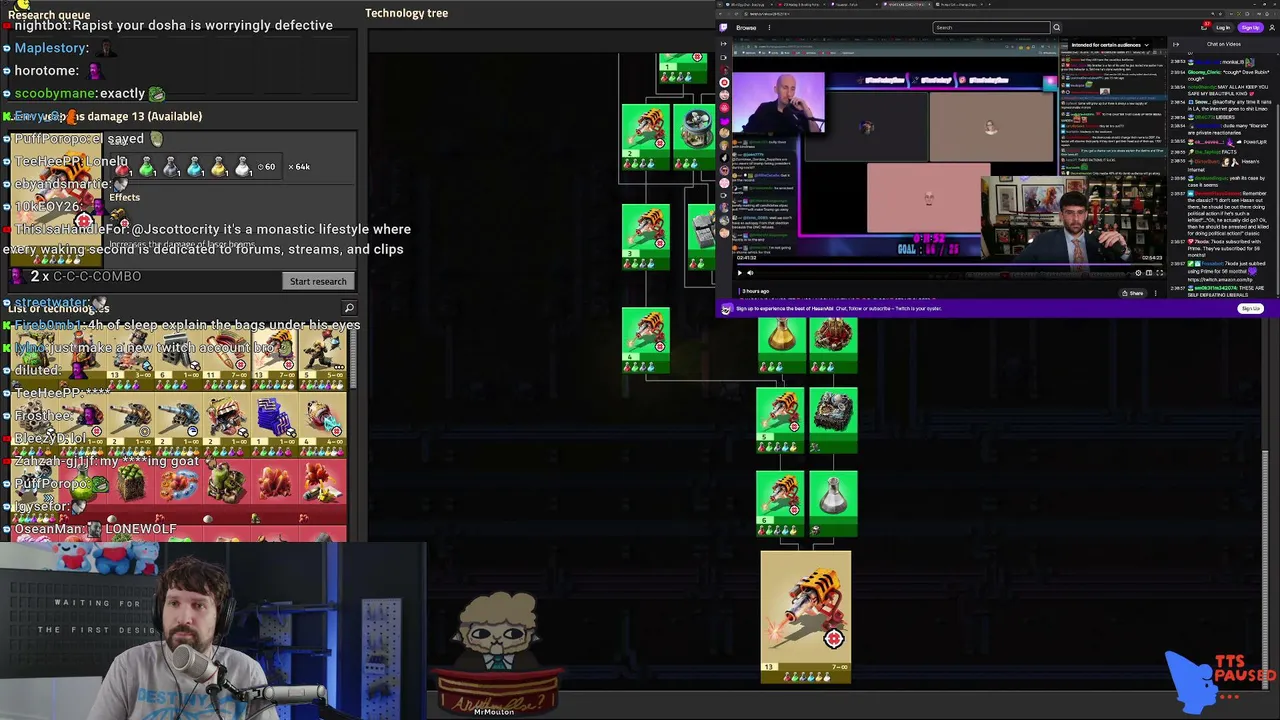Screen dimensions: 1280x720
Task: Select node right of laser damage 5
Action: pos(833,420)
